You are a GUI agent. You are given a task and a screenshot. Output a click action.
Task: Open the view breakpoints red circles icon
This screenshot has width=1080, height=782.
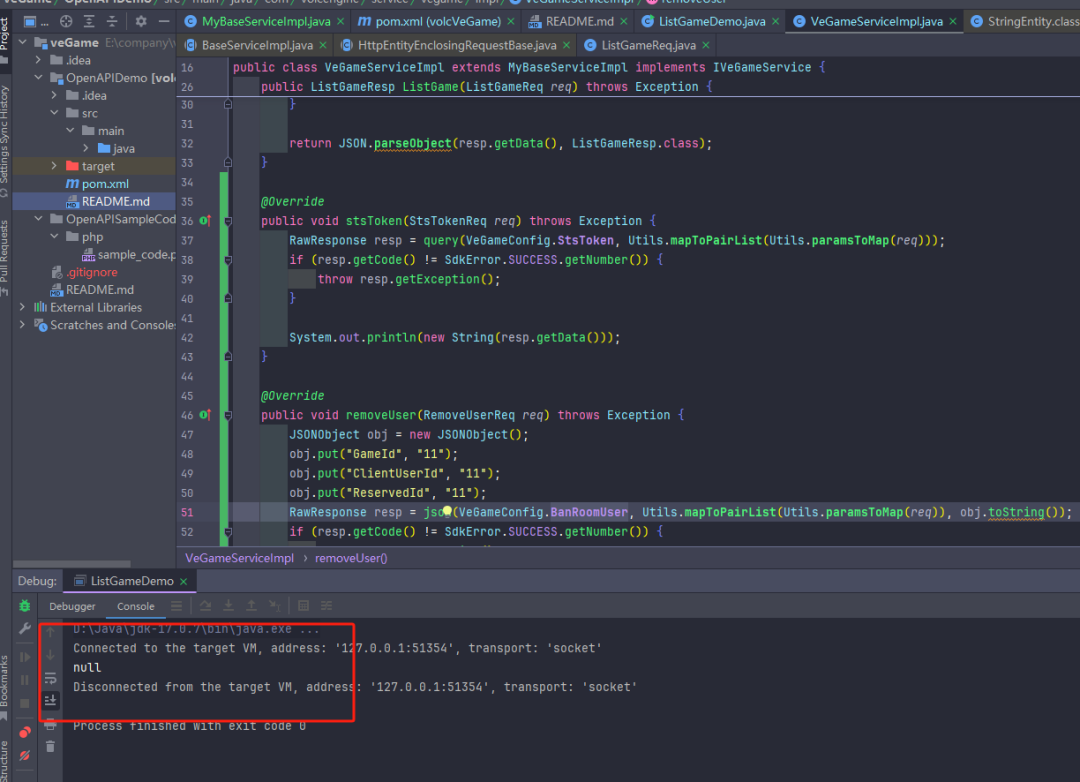[x=25, y=732]
